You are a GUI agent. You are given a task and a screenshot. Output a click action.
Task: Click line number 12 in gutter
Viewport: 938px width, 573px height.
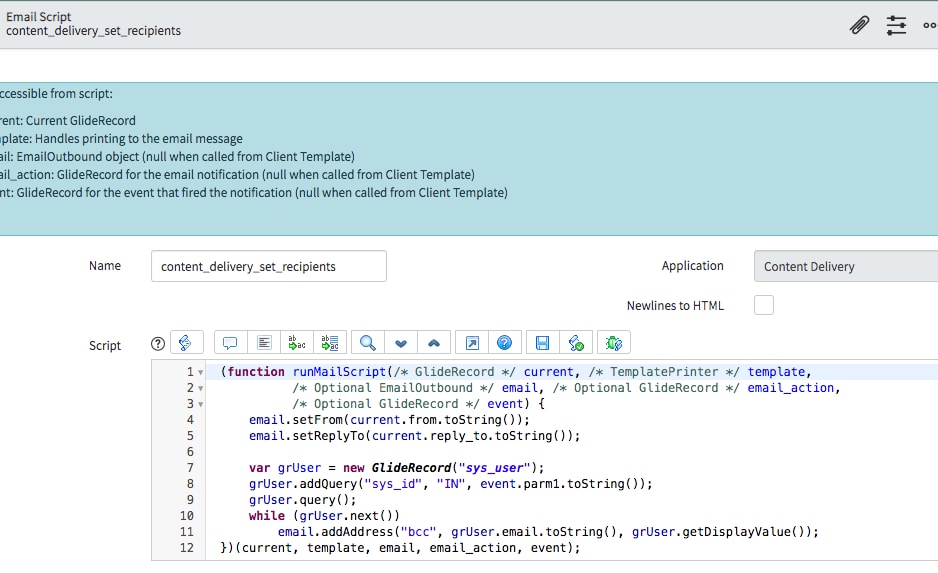pyautogui.click(x=187, y=548)
